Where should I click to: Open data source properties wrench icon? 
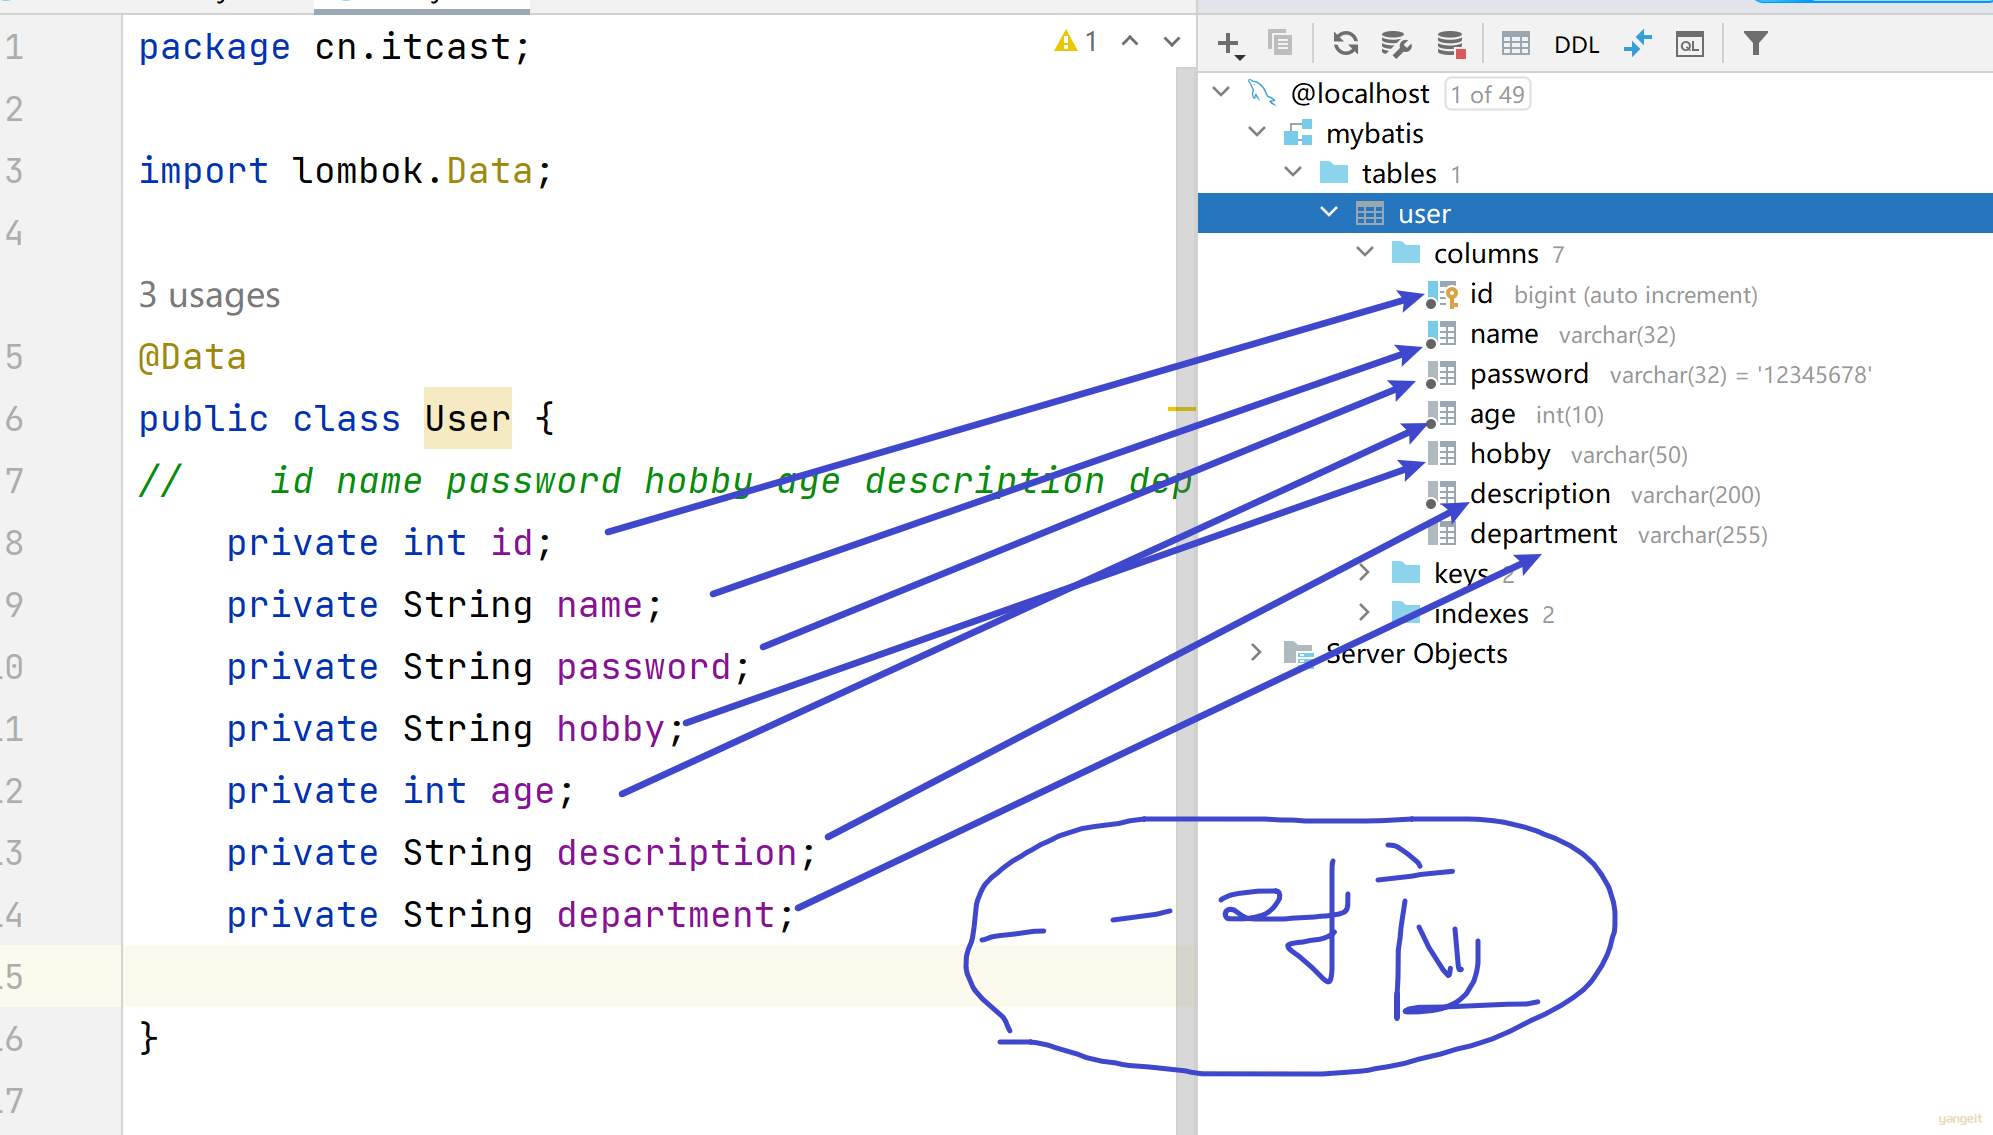pyautogui.click(x=1397, y=44)
